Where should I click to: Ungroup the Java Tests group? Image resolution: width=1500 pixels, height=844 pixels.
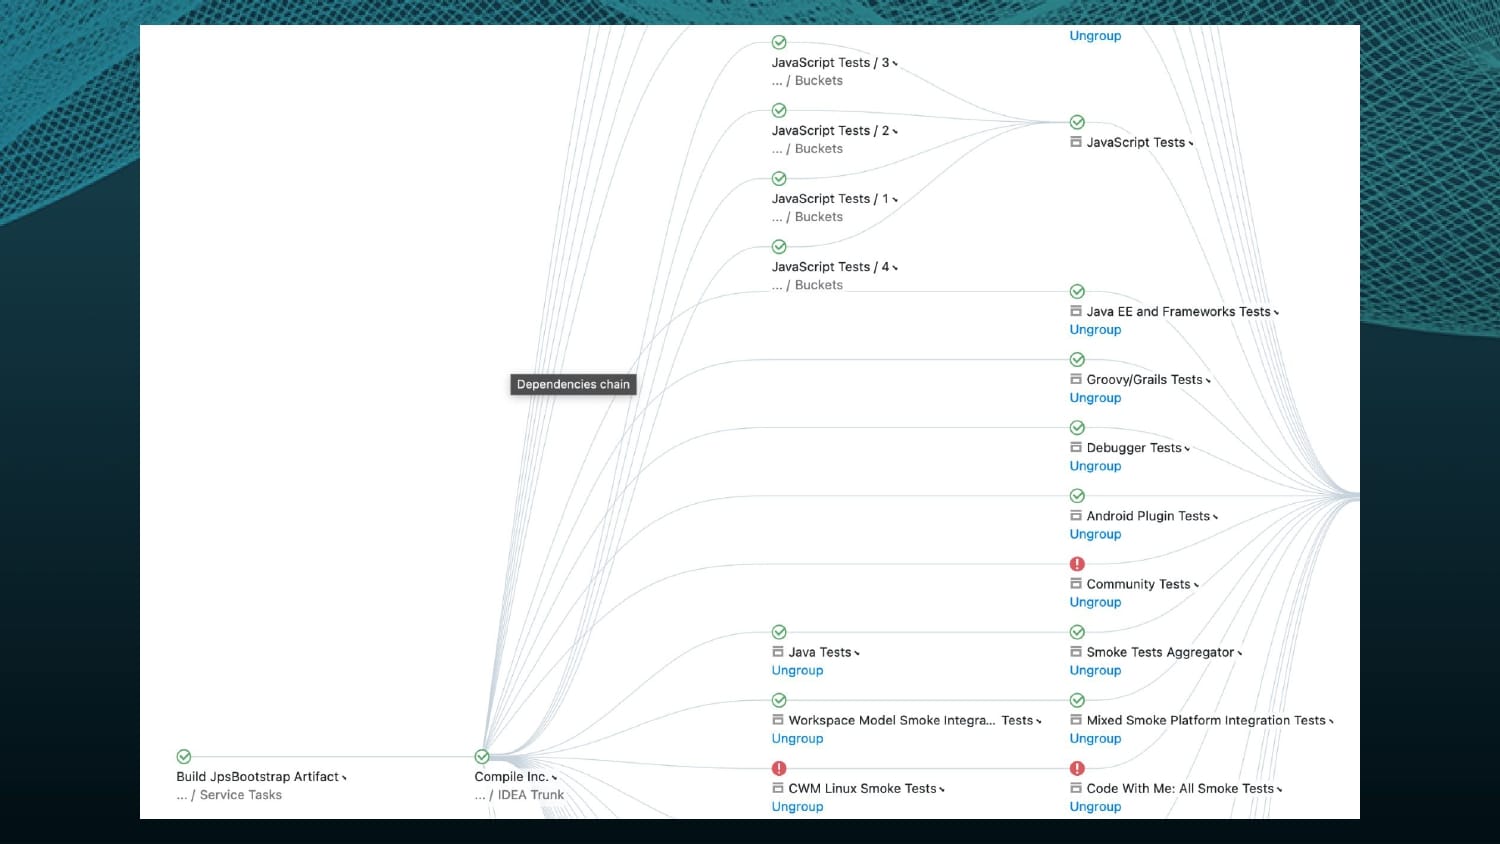click(x=797, y=670)
